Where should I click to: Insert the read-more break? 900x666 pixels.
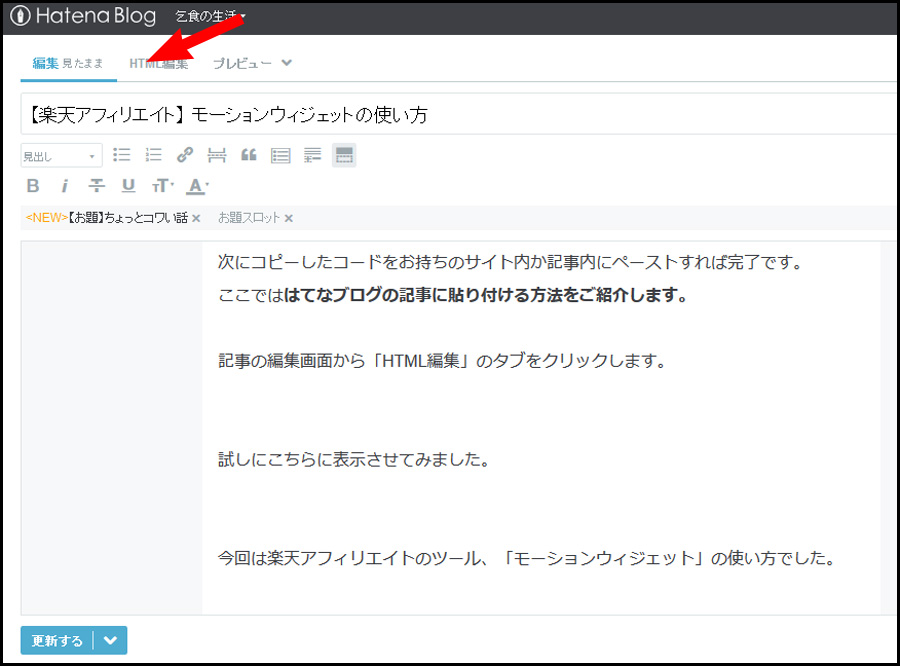coord(216,155)
